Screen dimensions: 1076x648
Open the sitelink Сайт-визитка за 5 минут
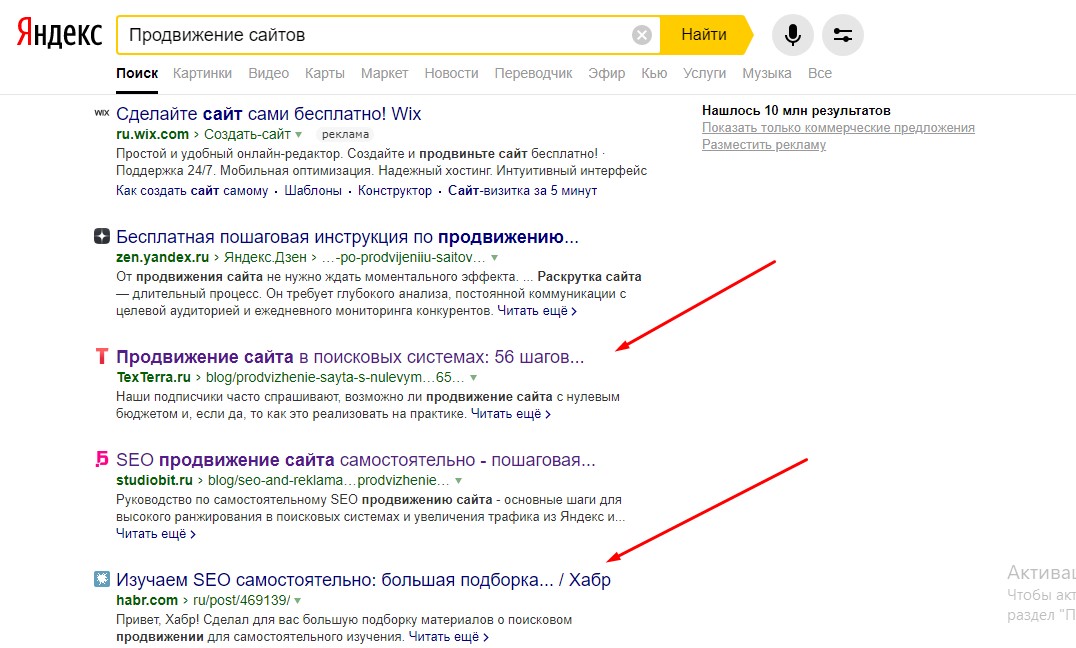pyautogui.click(x=522, y=190)
